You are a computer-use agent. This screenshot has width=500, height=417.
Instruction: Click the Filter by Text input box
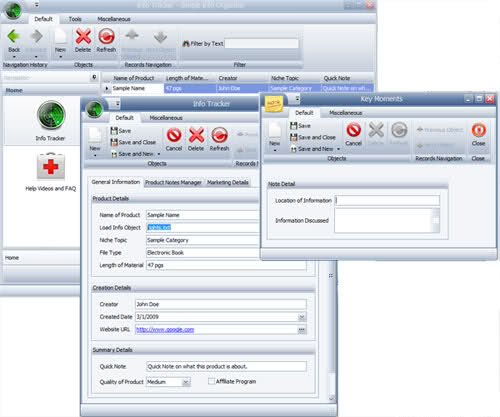262,44
